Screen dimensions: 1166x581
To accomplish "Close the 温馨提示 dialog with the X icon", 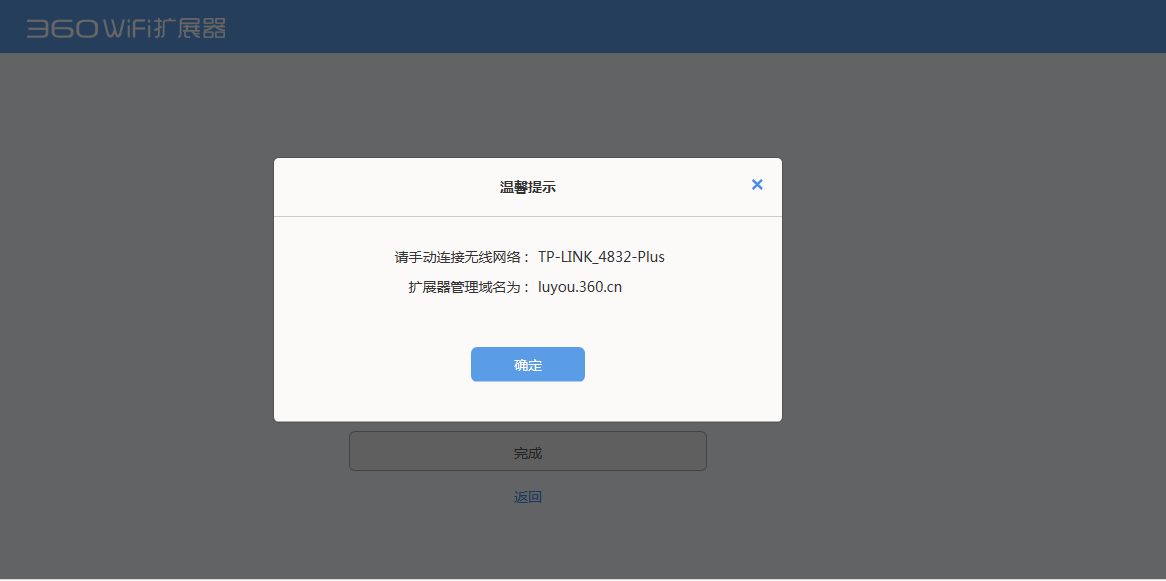I will [757, 184].
